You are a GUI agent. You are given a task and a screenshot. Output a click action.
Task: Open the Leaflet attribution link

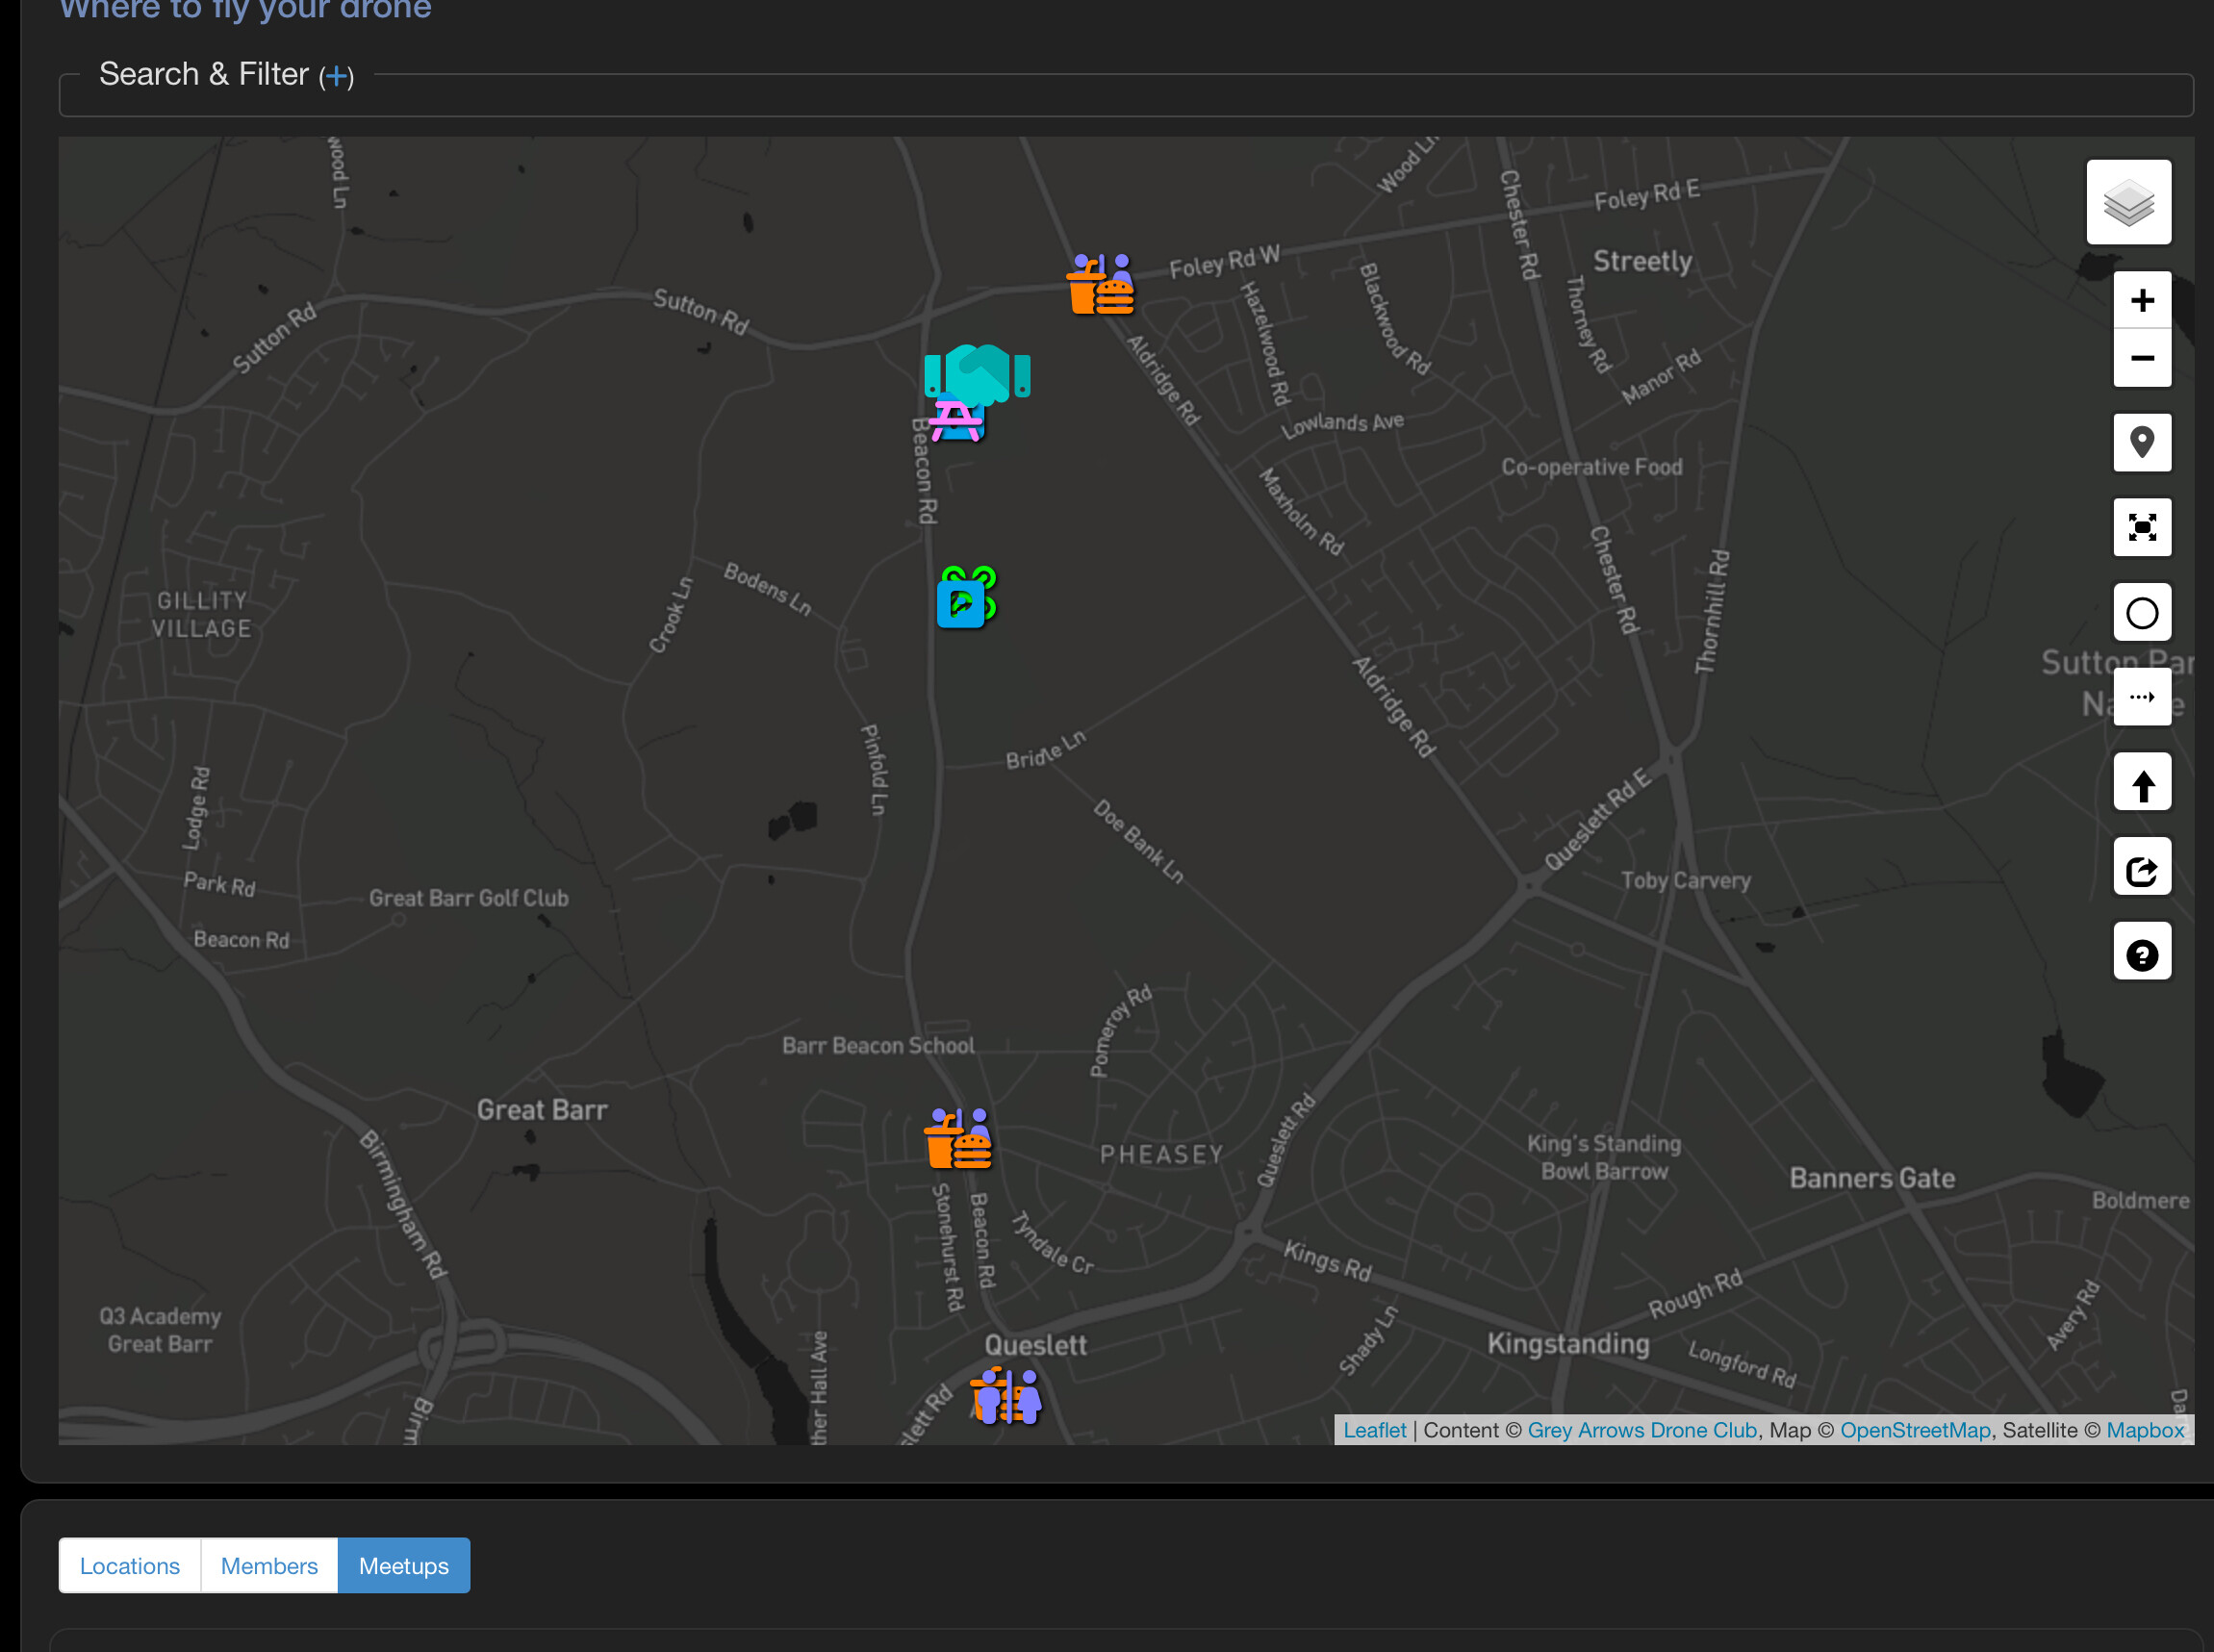1374,1430
